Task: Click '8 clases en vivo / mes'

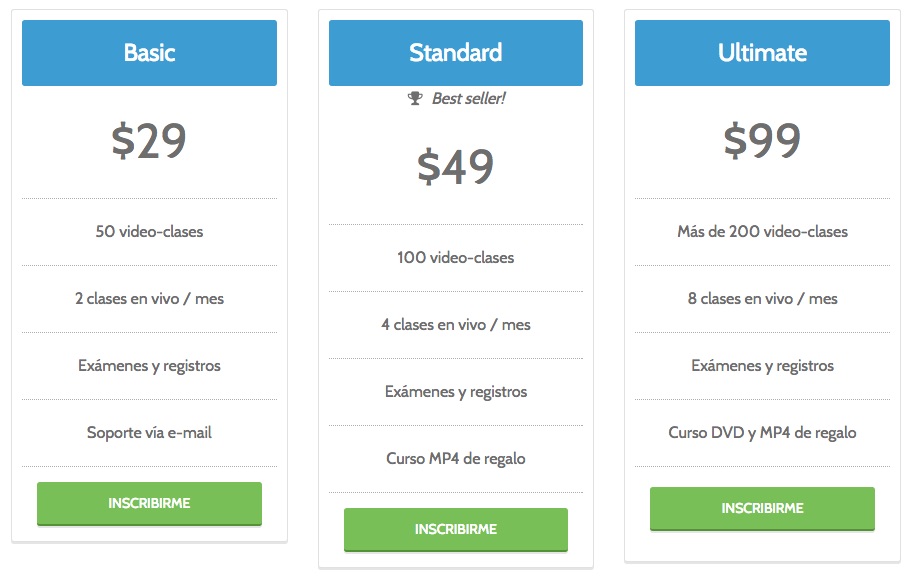Action: 763,299
